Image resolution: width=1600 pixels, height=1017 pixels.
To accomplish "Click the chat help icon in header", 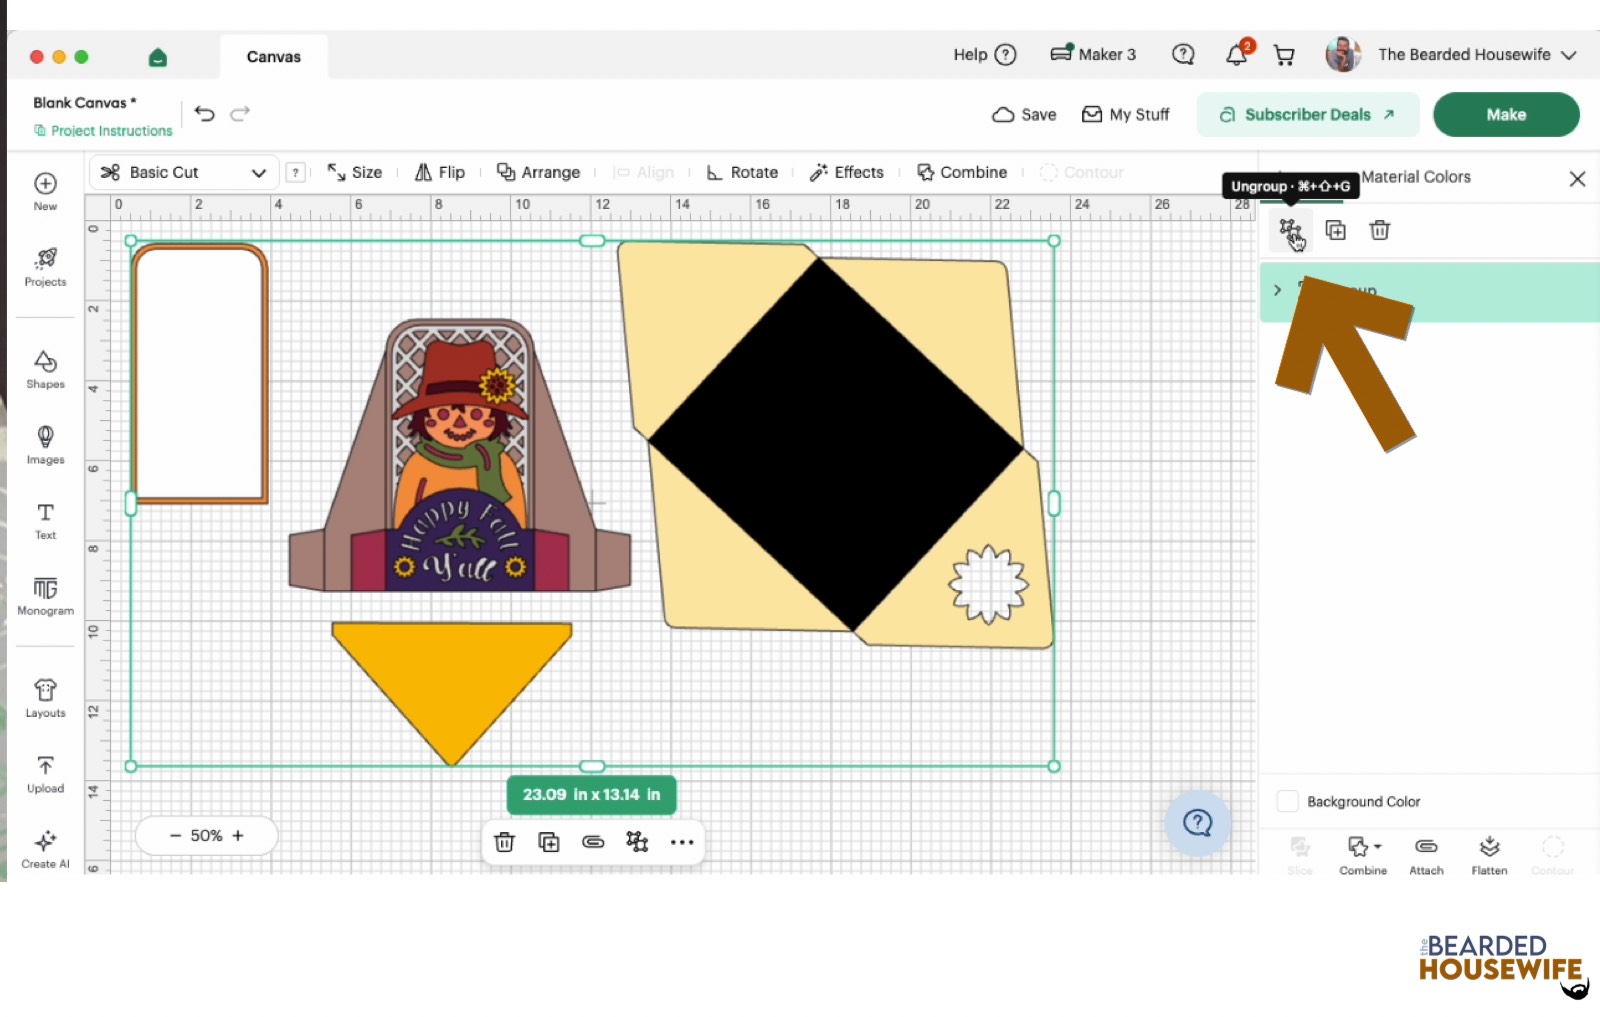I will coord(1183,54).
